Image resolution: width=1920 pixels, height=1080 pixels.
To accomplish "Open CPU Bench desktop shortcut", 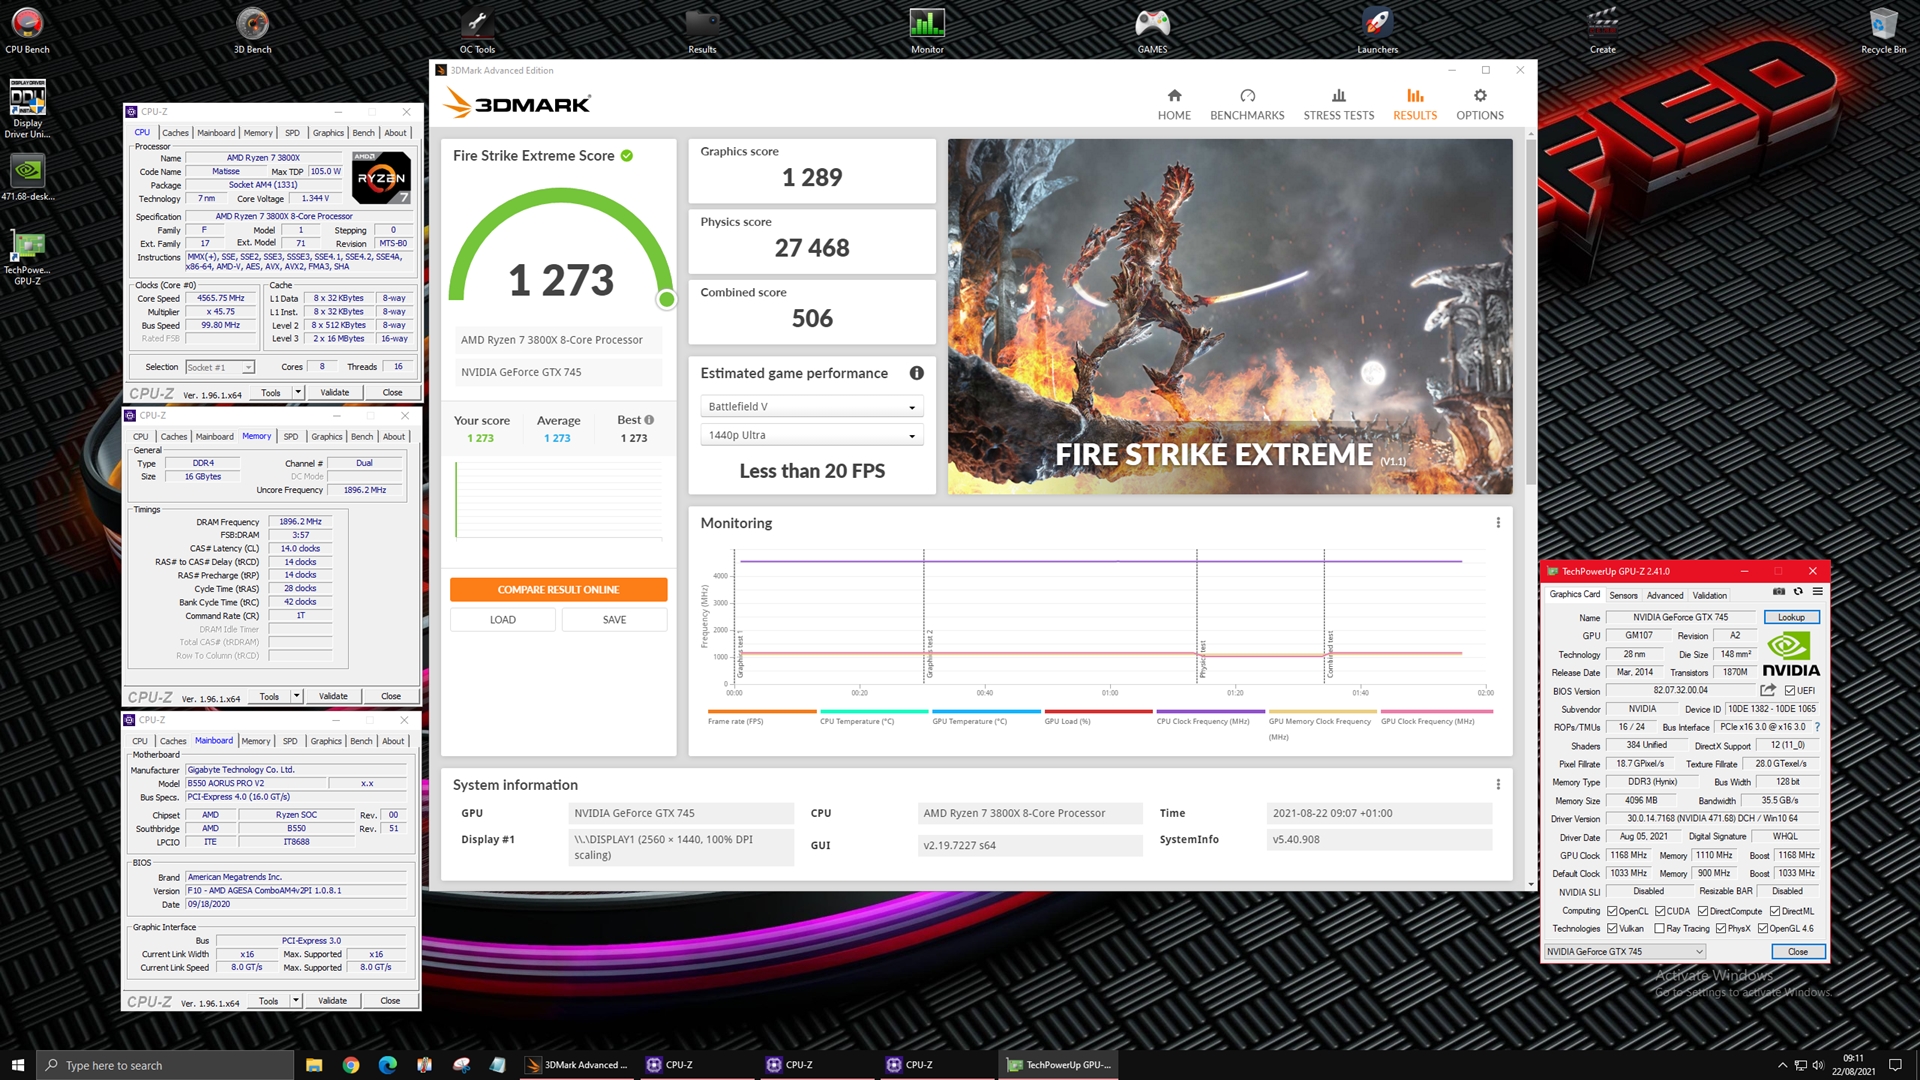I will pos(27,30).
